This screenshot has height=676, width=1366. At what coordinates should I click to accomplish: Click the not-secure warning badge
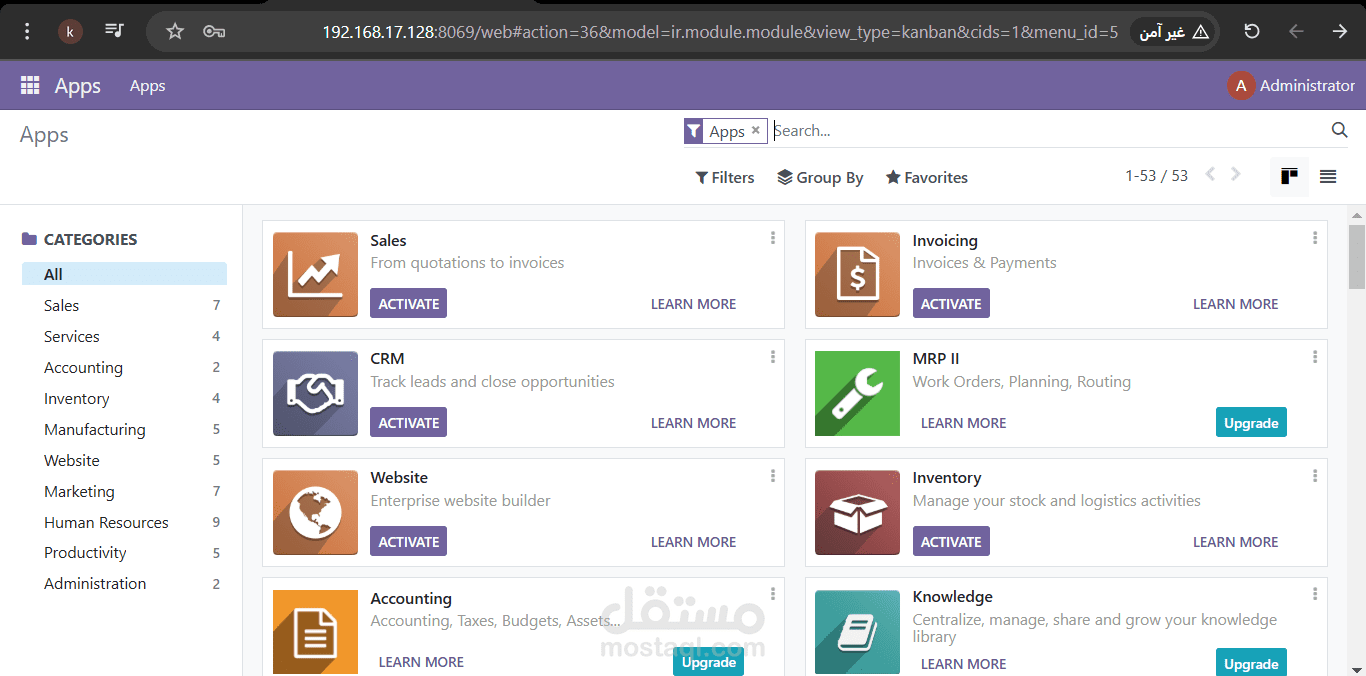pos(1174,32)
